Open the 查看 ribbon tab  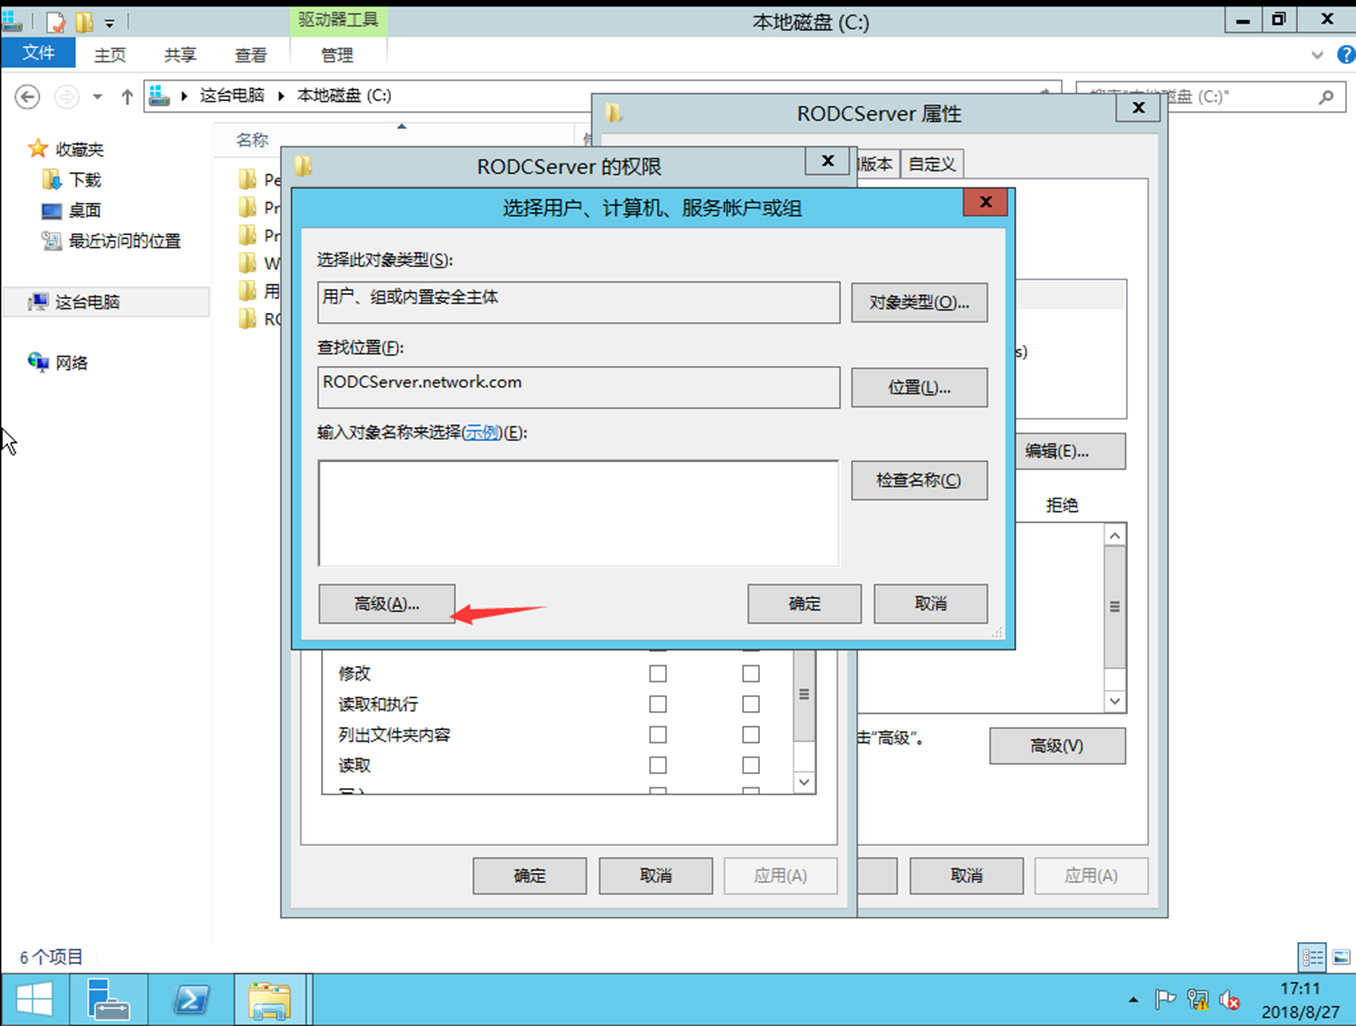250,55
